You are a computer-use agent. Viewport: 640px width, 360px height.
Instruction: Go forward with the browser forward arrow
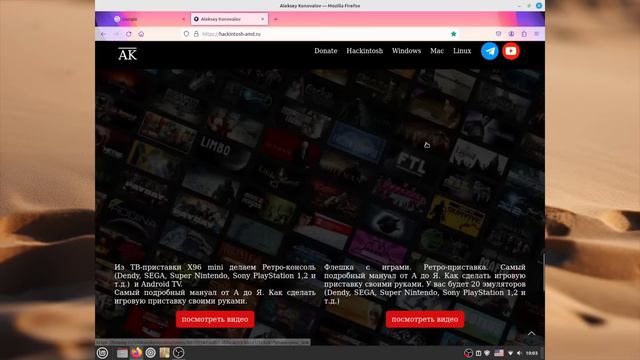tap(116, 34)
